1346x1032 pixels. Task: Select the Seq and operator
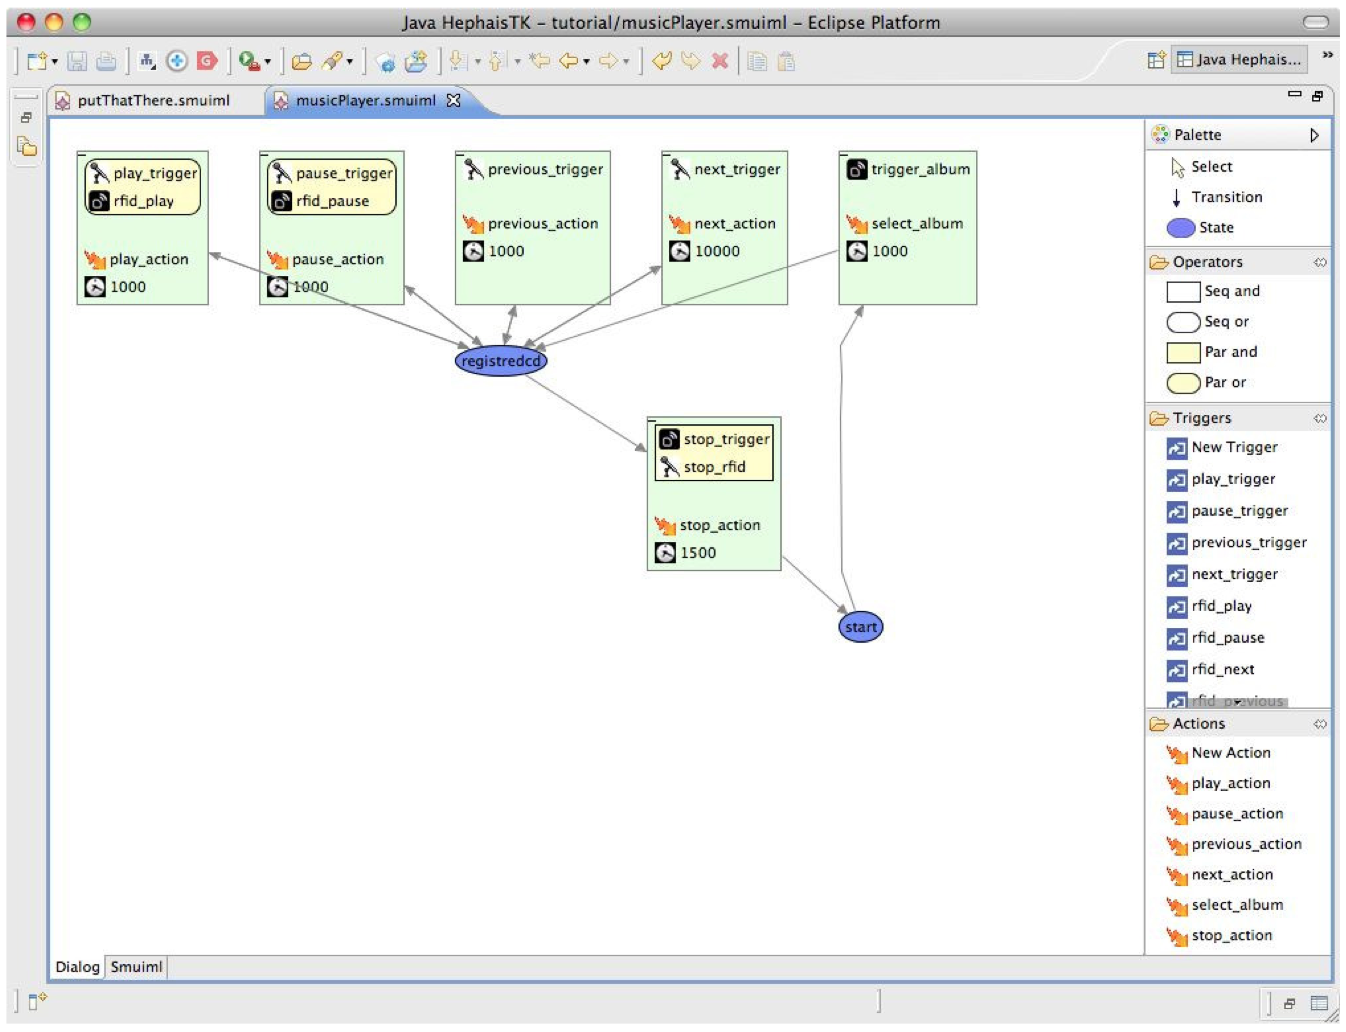[1231, 291]
